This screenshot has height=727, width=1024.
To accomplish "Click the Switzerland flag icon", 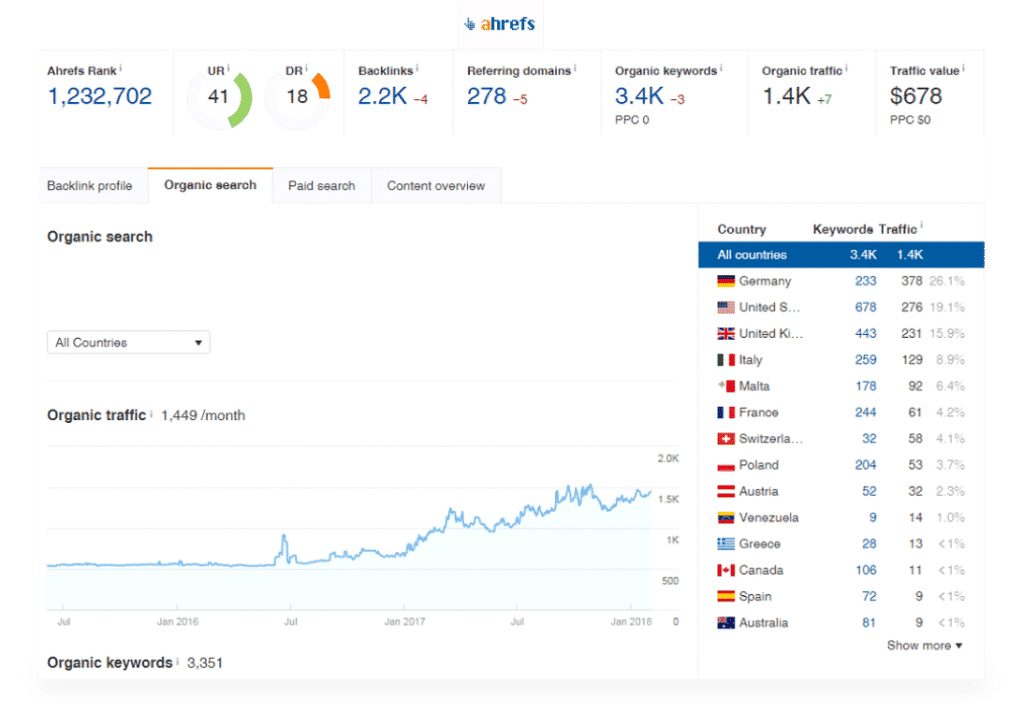I will coord(726,439).
